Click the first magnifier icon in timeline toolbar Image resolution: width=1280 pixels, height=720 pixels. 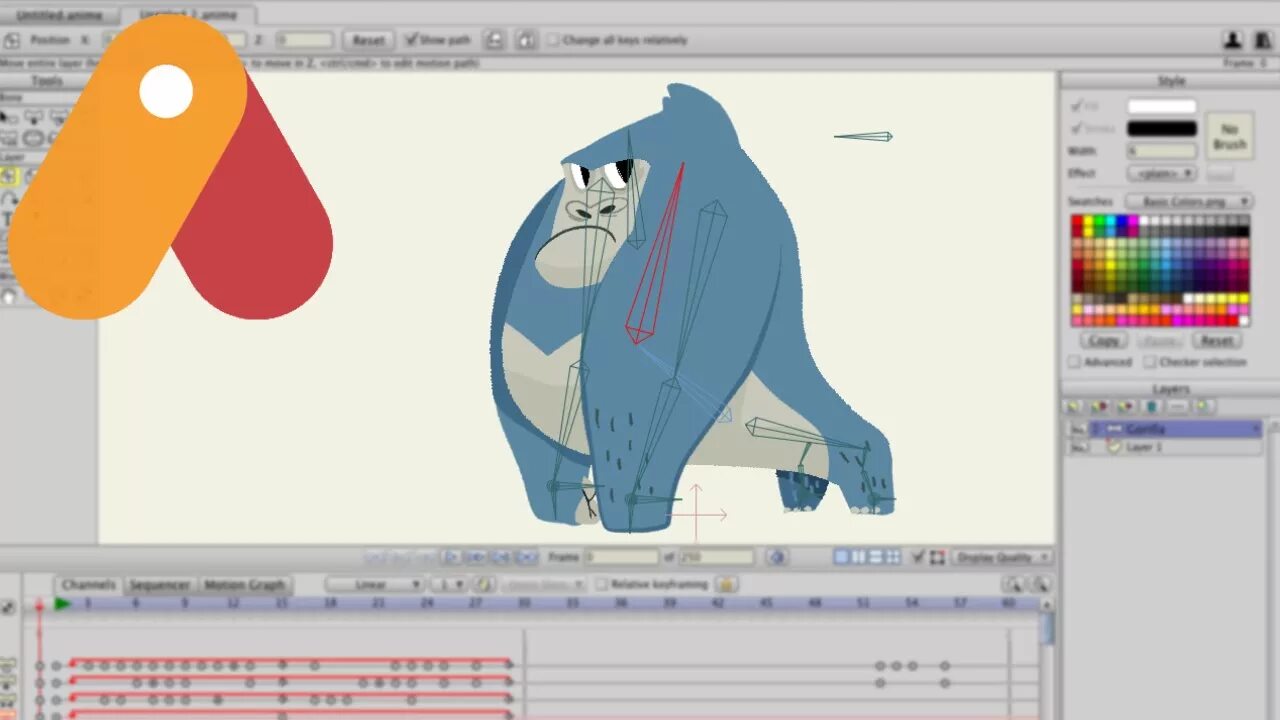1014,584
